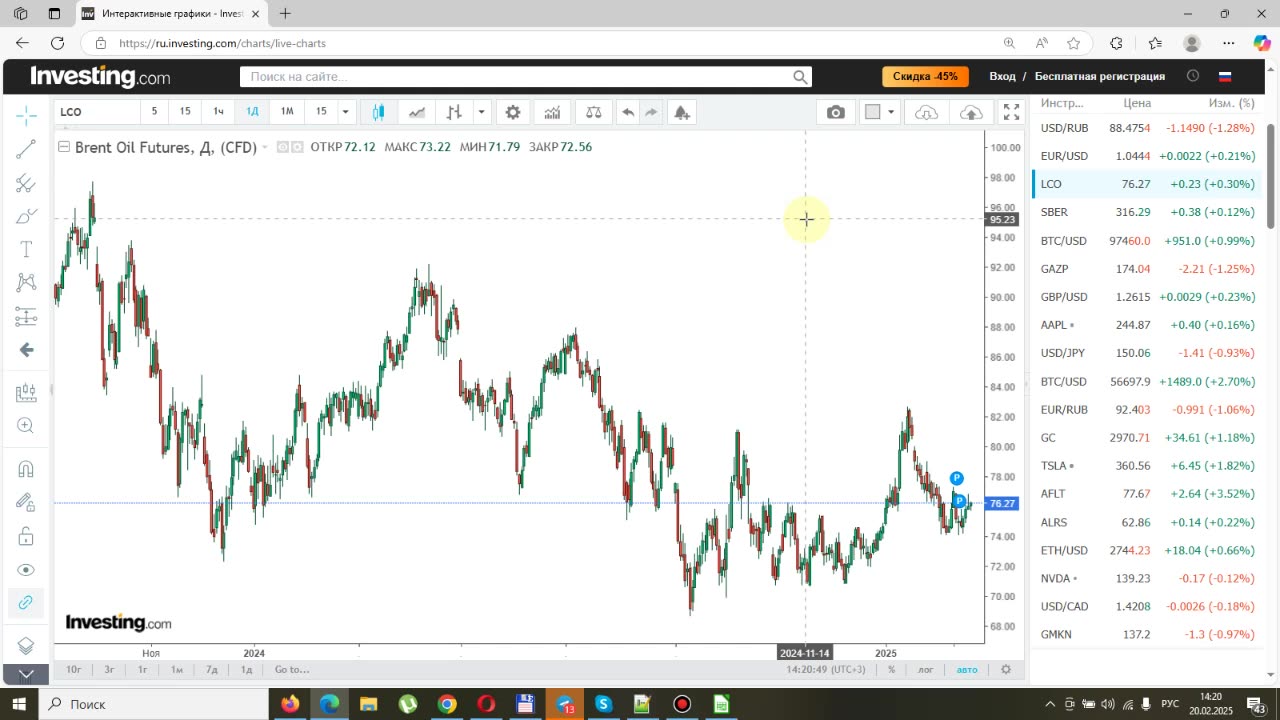Click the back arrow in left toolbar
Viewport: 1280px width, 720px height.
click(x=26, y=350)
